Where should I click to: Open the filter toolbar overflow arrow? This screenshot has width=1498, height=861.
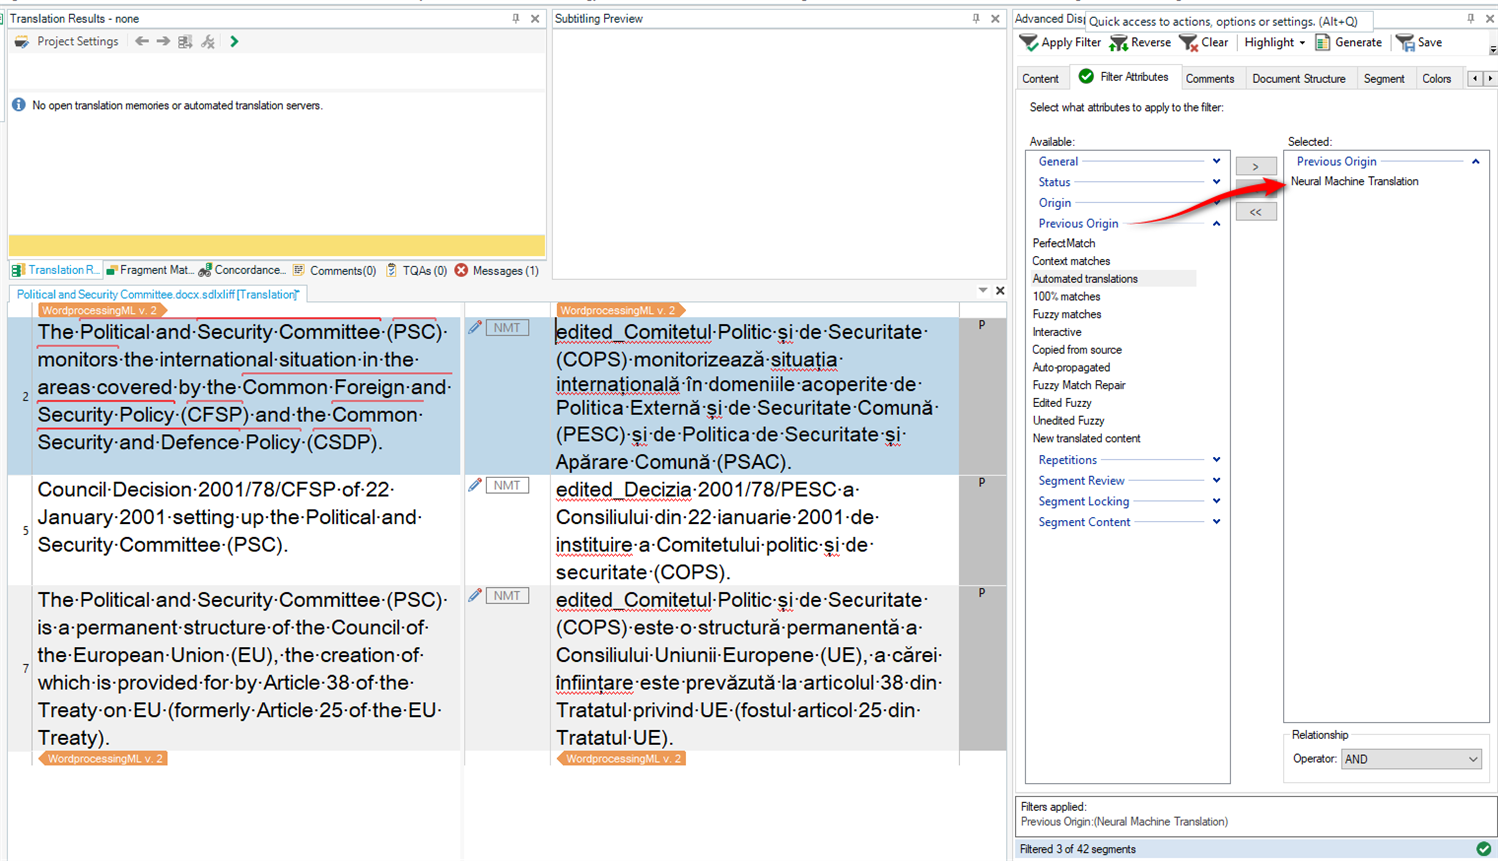[1492, 49]
